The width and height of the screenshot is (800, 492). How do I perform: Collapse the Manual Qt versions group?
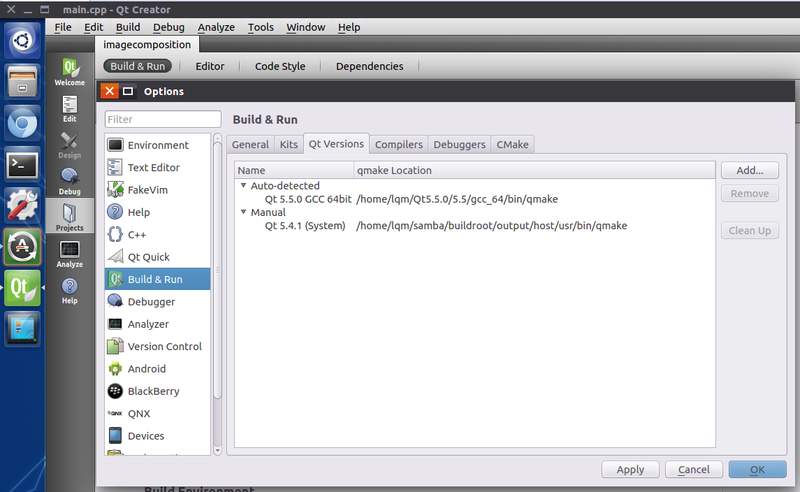(243, 212)
